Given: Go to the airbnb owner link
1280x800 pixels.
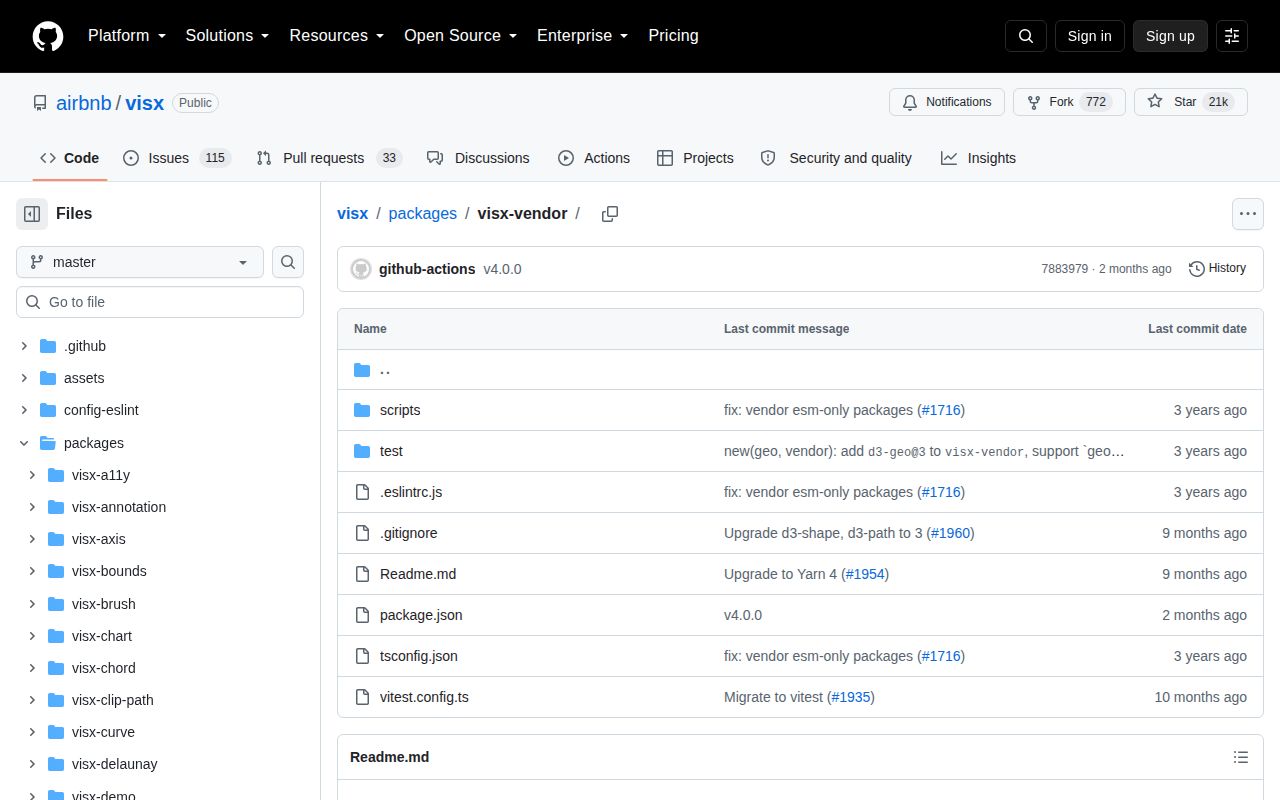Looking at the screenshot, I should pyautogui.click(x=84, y=103).
